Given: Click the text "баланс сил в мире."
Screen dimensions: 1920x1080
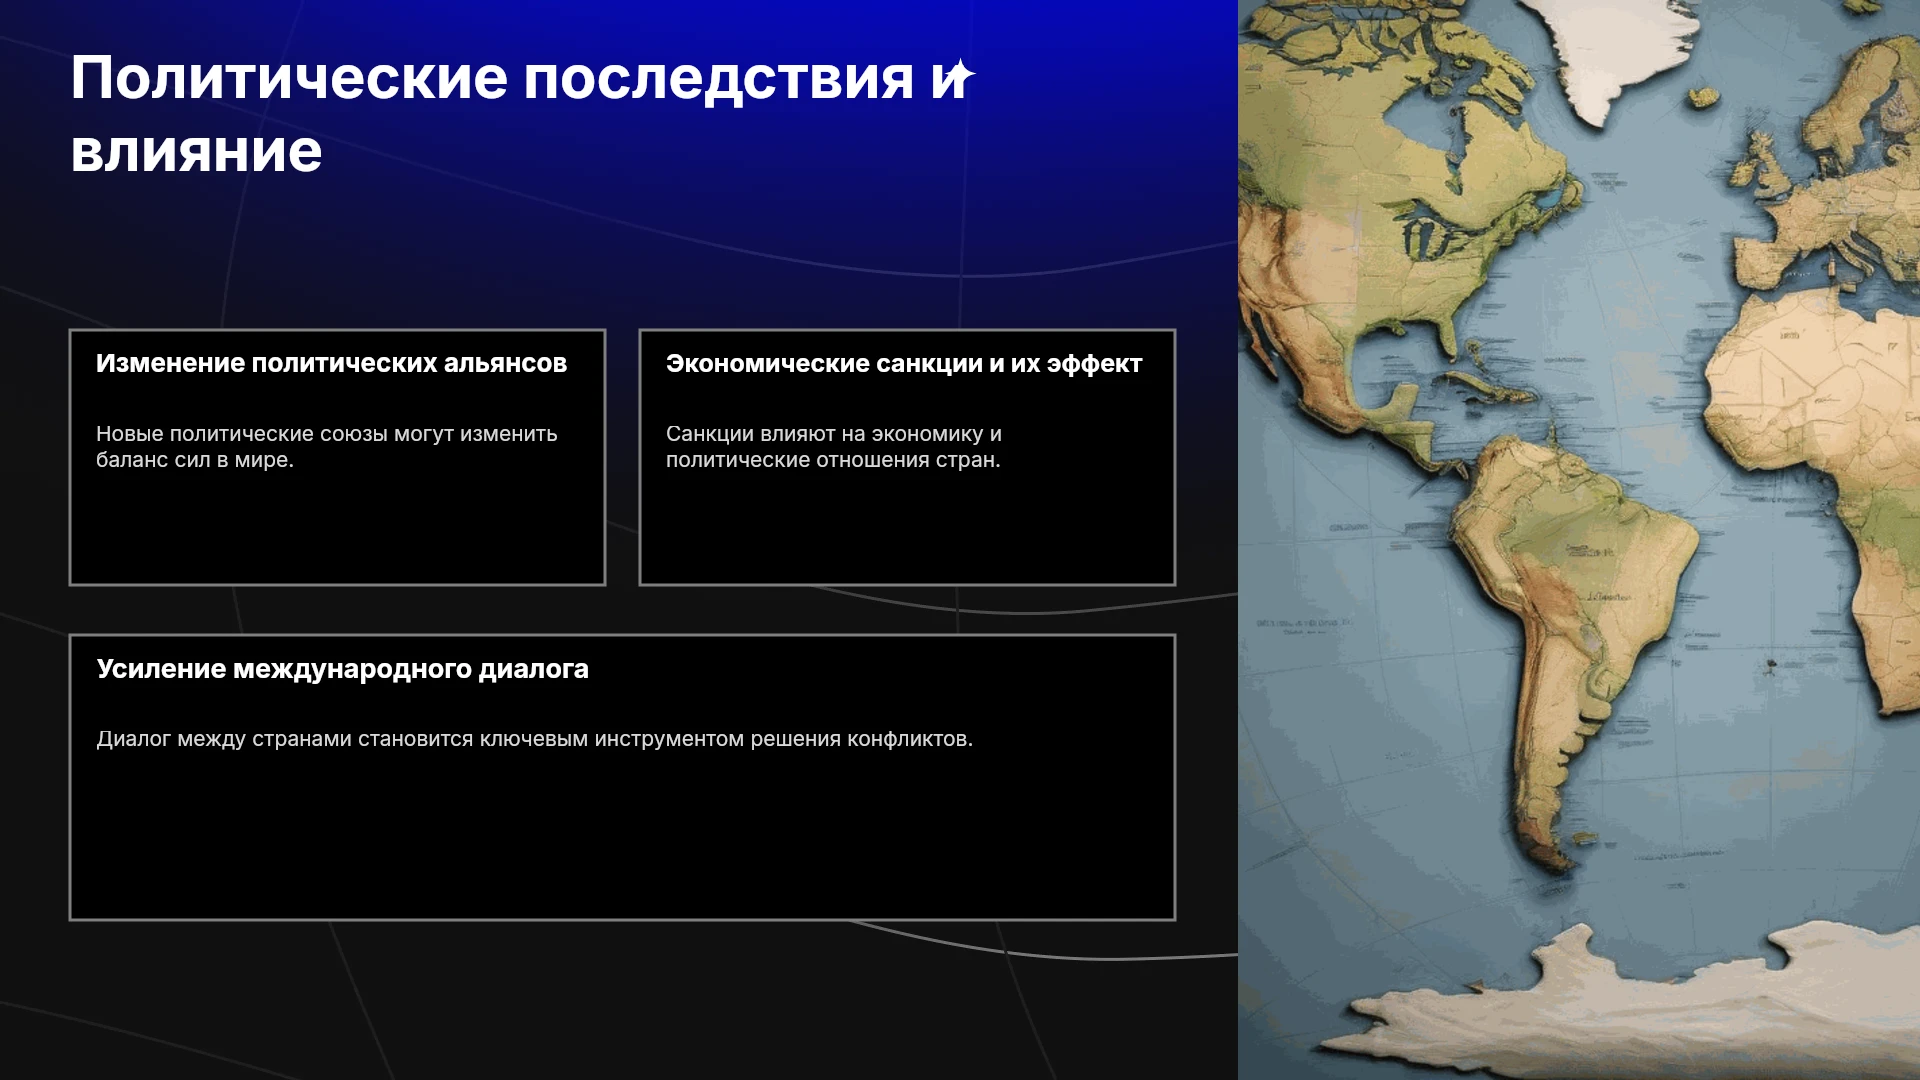Looking at the screenshot, I should 195,460.
